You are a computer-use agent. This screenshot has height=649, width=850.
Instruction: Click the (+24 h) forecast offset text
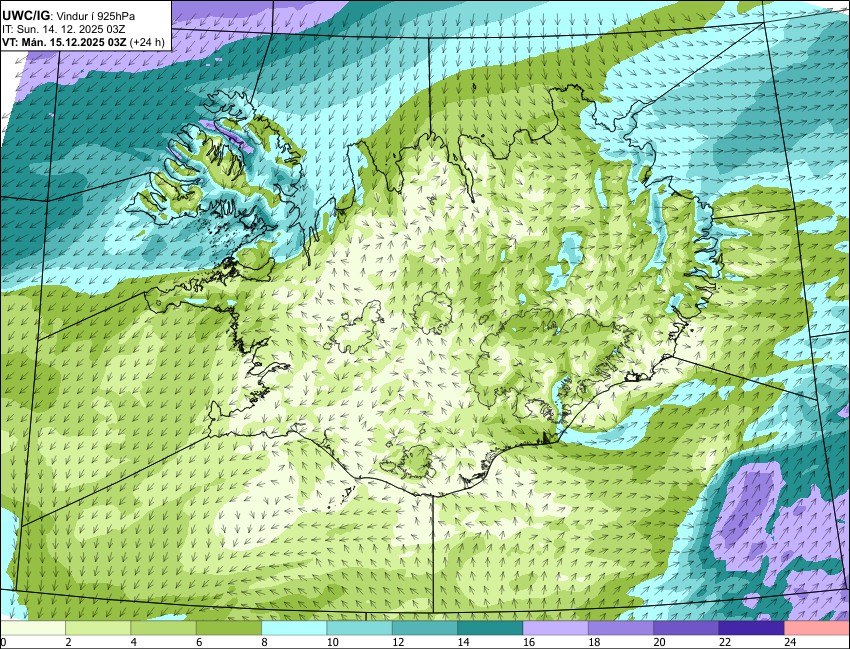(x=146, y=42)
